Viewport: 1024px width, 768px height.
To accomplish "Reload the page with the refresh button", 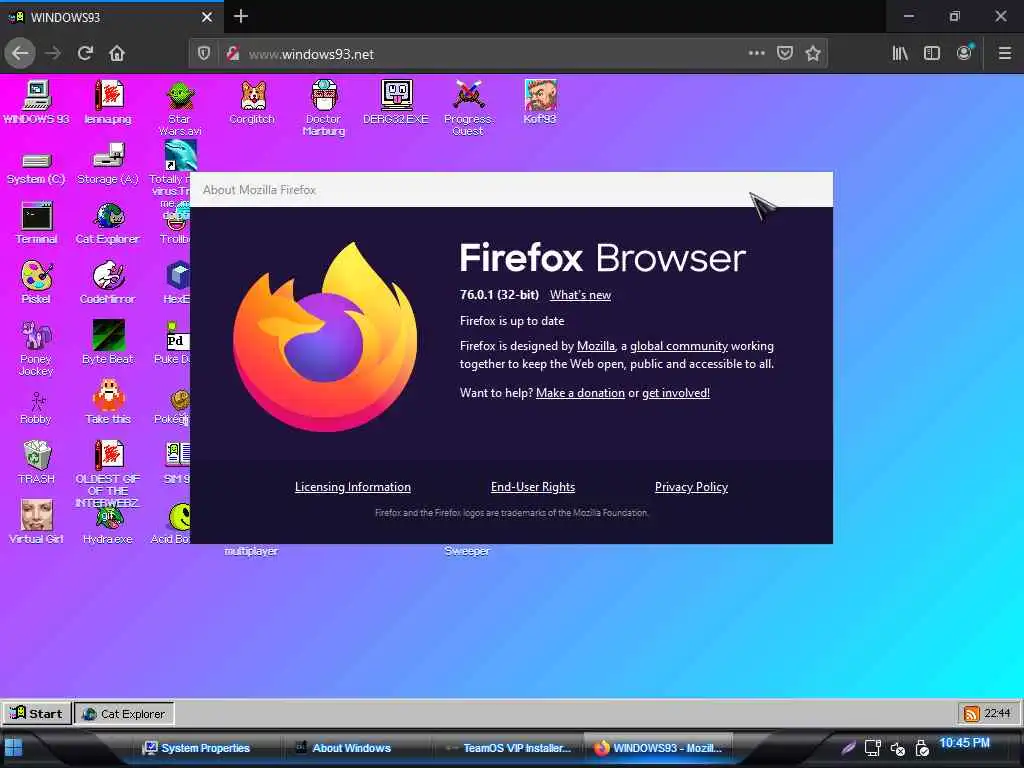I will pyautogui.click(x=86, y=53).
